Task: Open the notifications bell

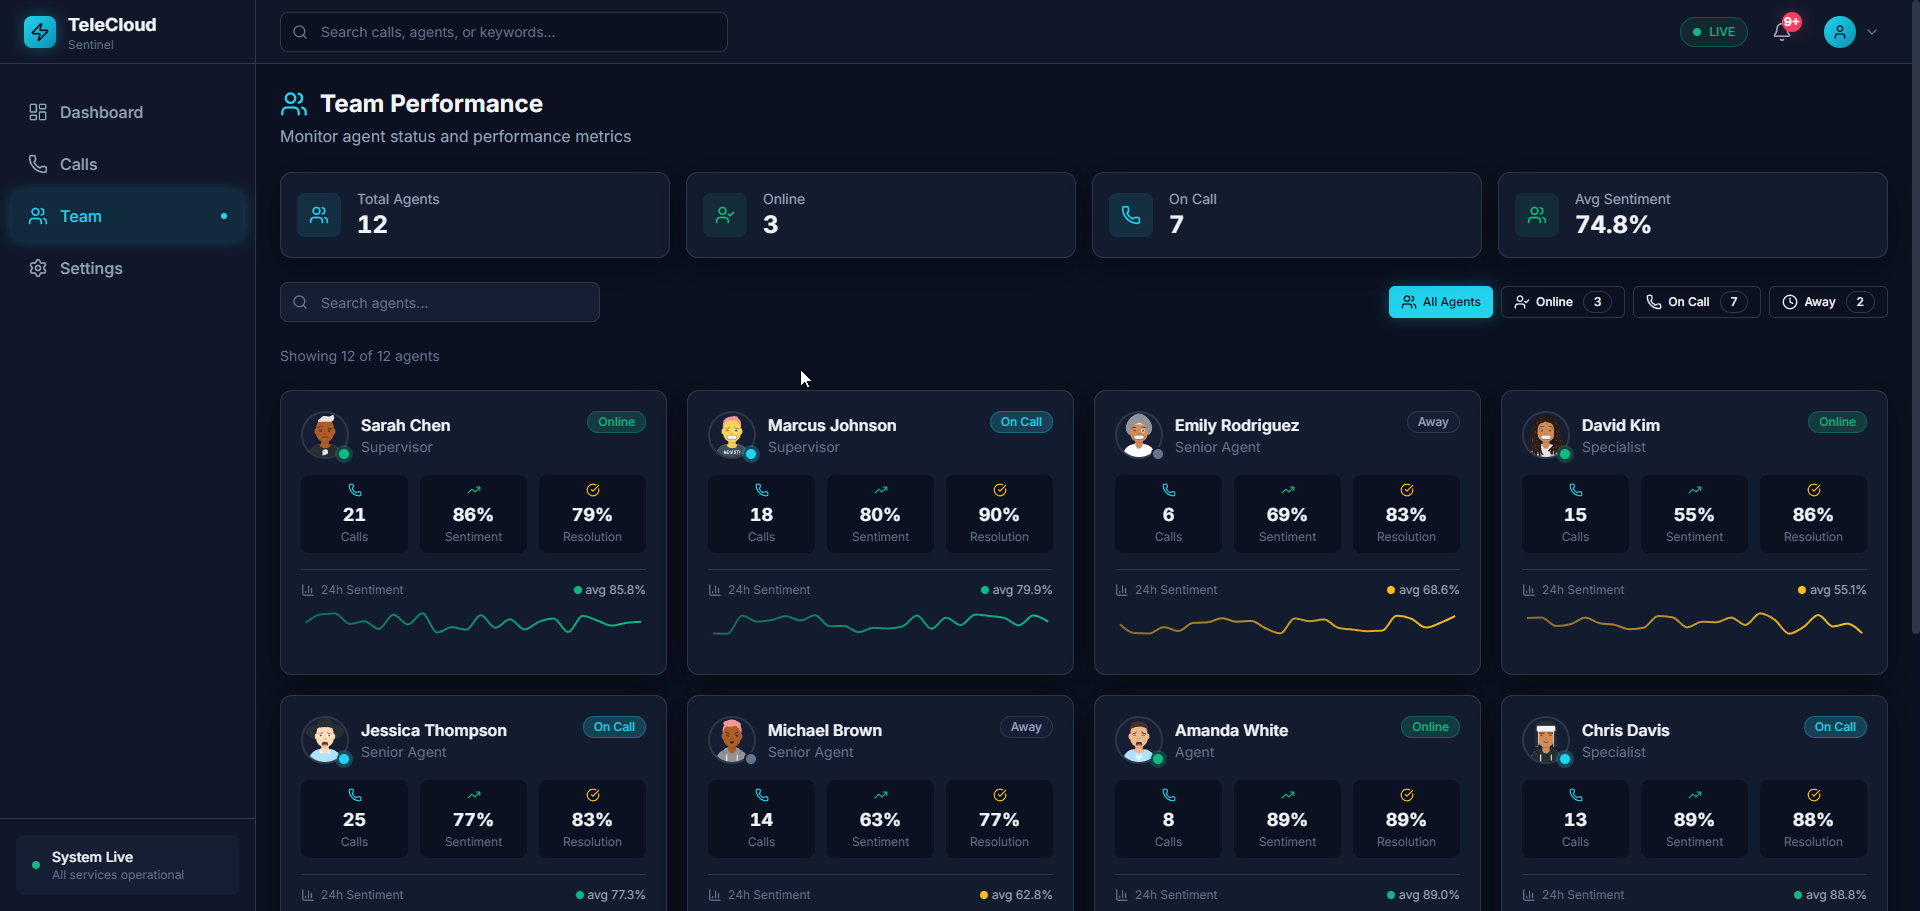Action: pos(1782,32)
